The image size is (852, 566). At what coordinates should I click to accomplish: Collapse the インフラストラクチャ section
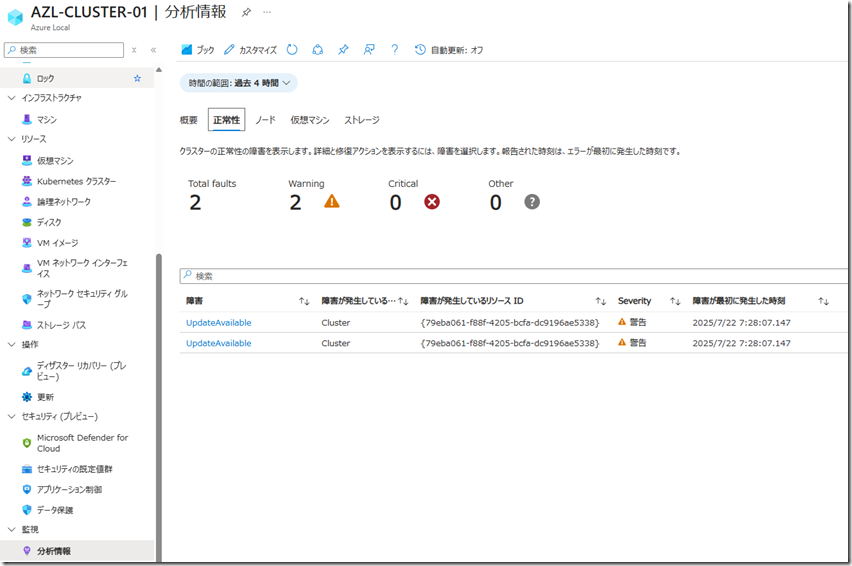(11, 98)
